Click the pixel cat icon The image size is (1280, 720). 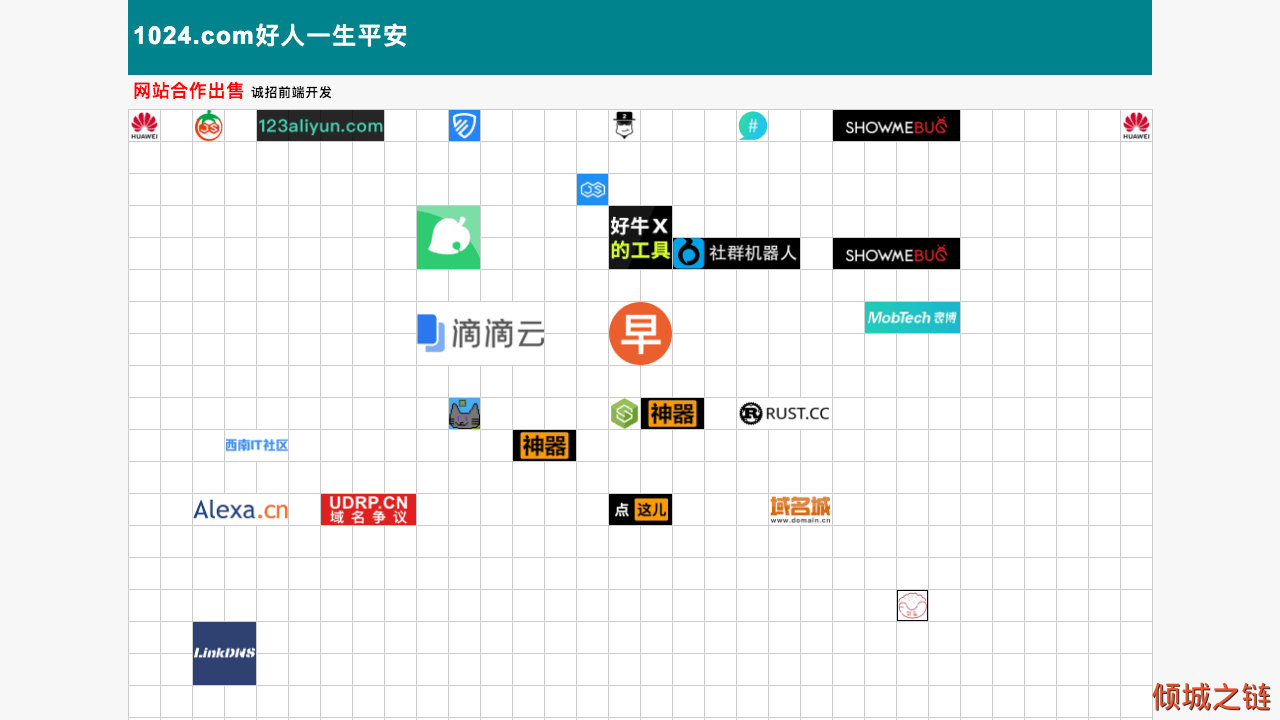tap(464, 414)
